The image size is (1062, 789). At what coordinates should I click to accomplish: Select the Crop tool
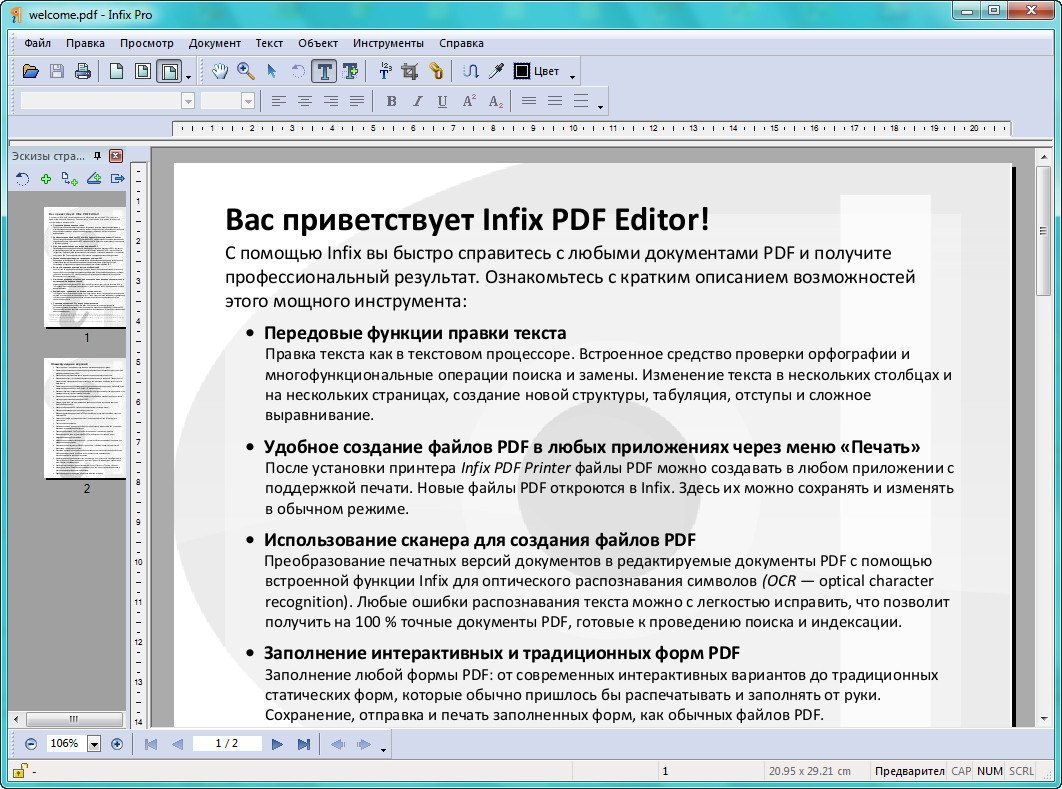(x=410, y=71)
